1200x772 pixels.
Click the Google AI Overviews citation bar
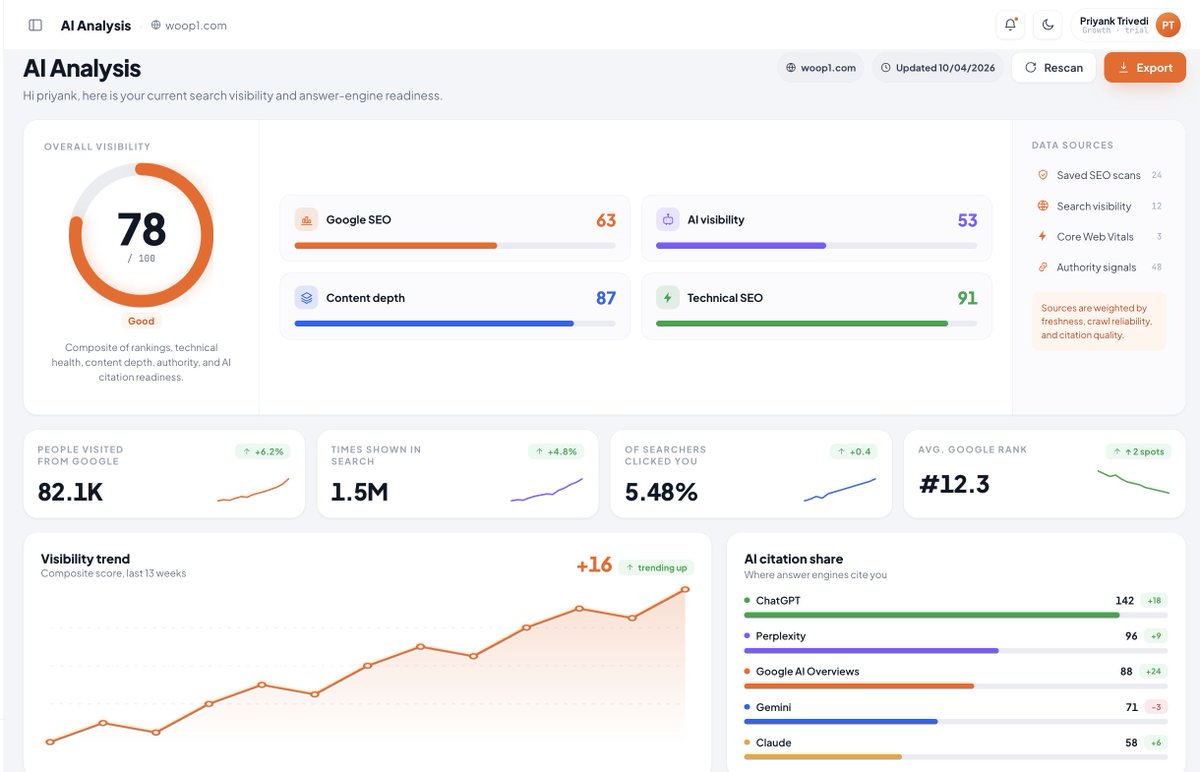956,686
